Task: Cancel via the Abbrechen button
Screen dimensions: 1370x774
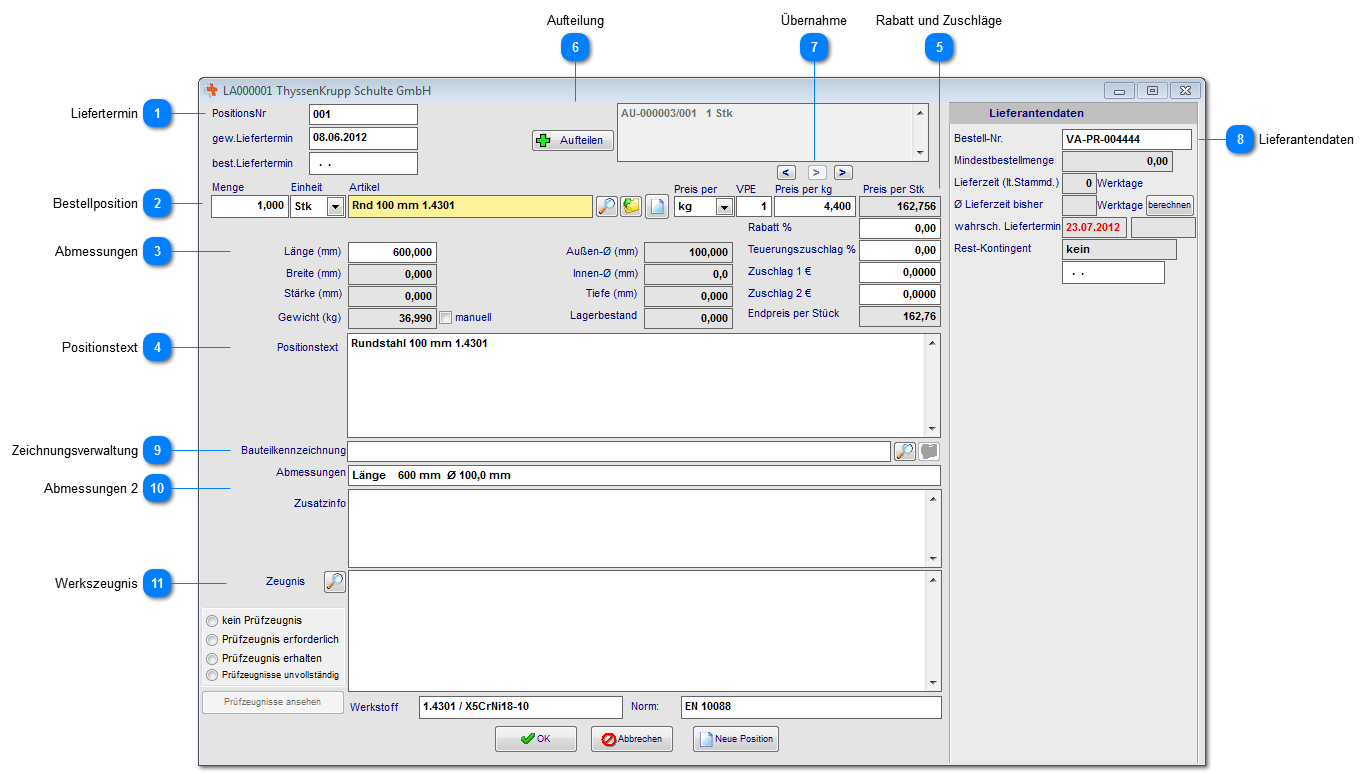Action: click(632, 739)
